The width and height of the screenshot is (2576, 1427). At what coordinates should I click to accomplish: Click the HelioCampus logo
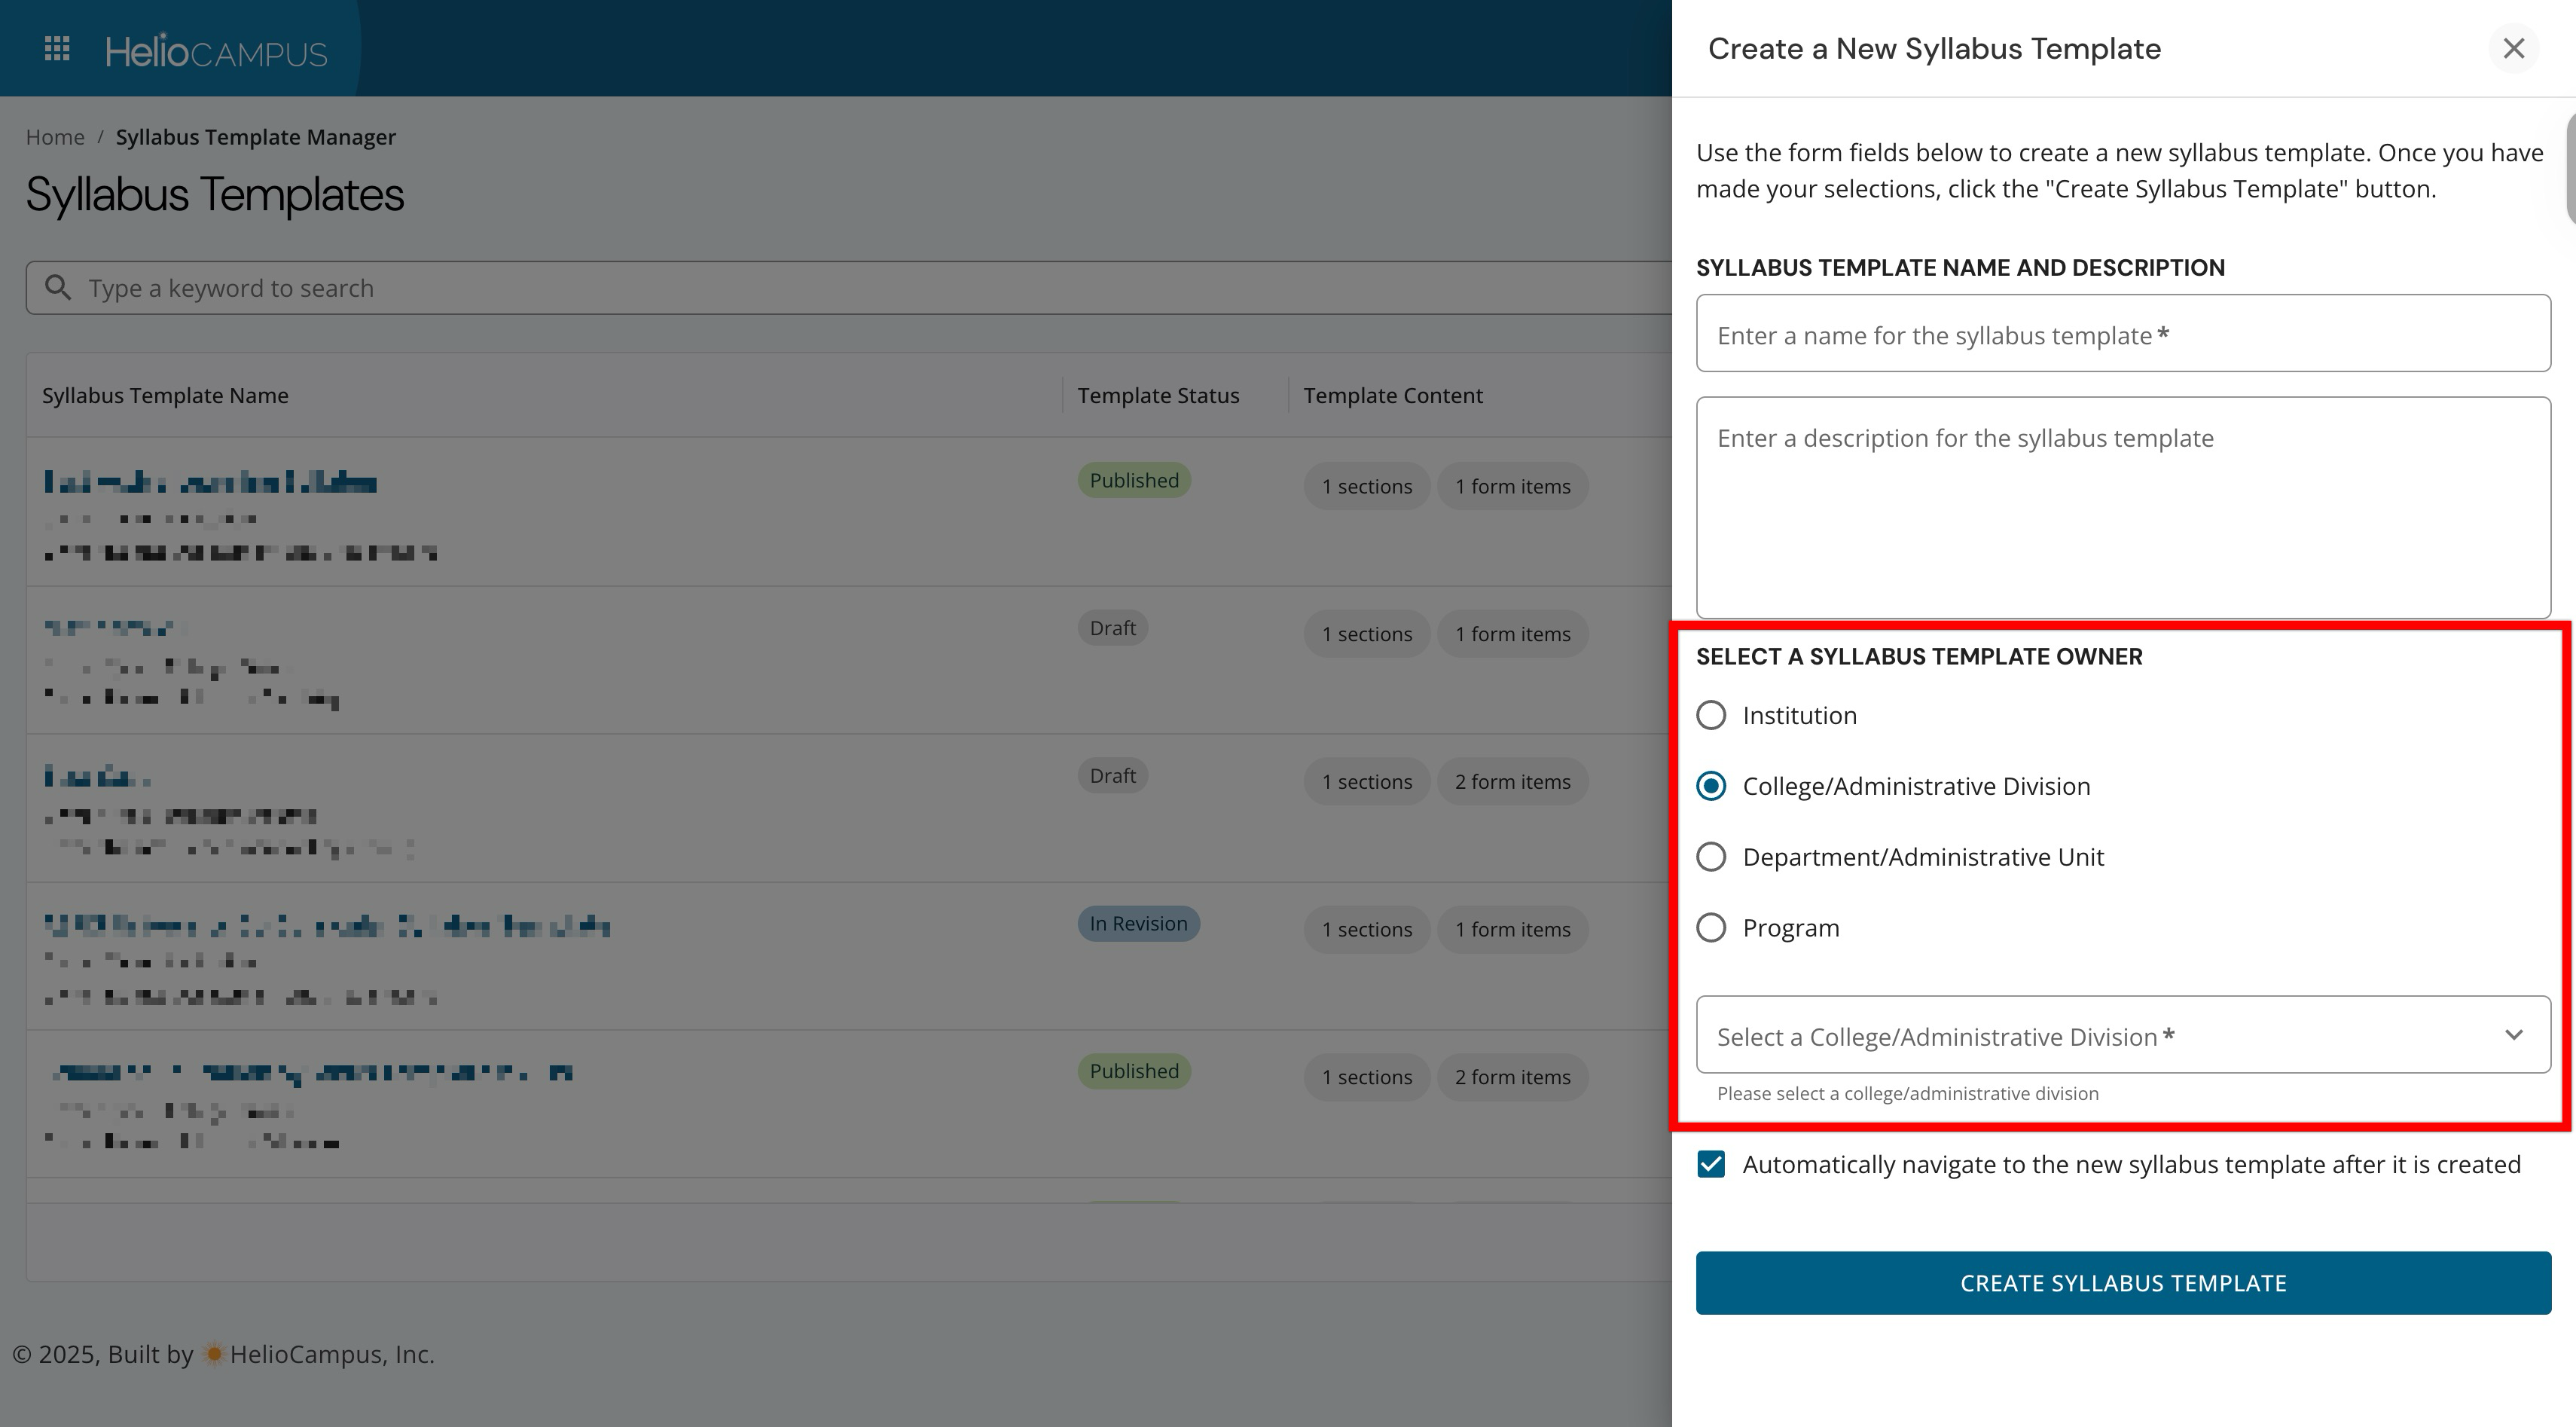[x=216, y=51]
